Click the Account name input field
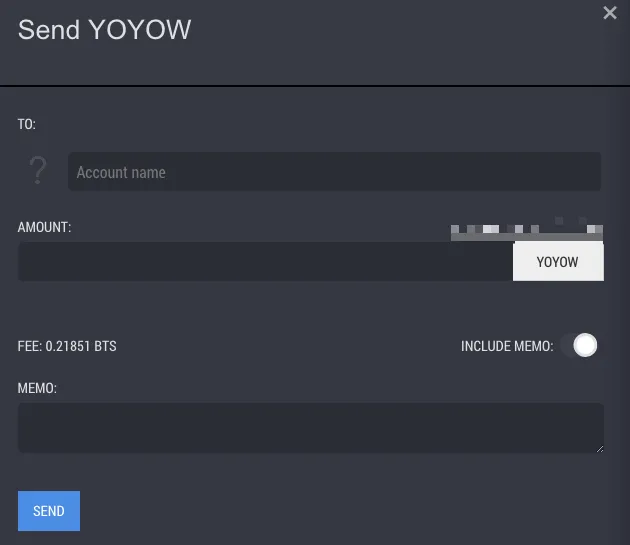The image size is (630, 545). (x=334, y=172)
